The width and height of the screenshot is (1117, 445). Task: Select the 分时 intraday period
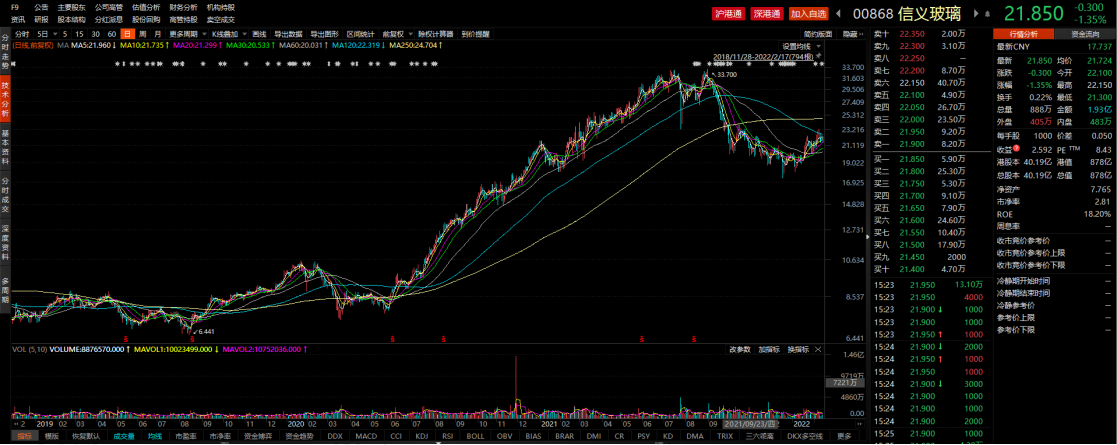click(x=22, y=33)
